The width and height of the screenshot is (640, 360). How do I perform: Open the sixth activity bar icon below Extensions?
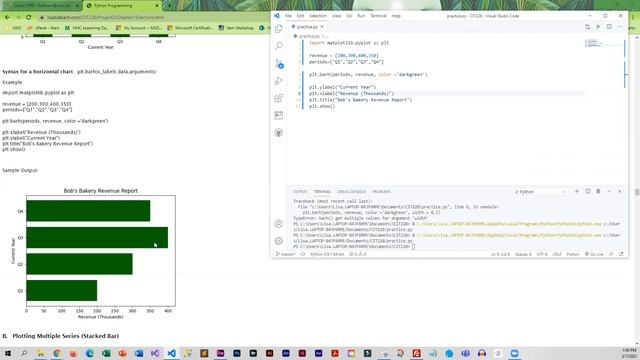279,116
